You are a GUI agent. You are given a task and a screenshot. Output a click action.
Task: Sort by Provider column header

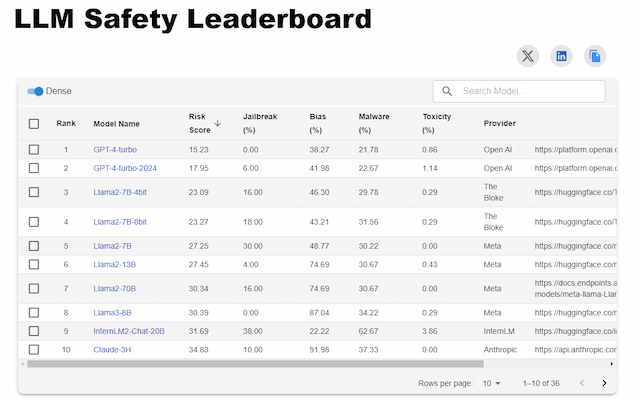click(500, 123)
